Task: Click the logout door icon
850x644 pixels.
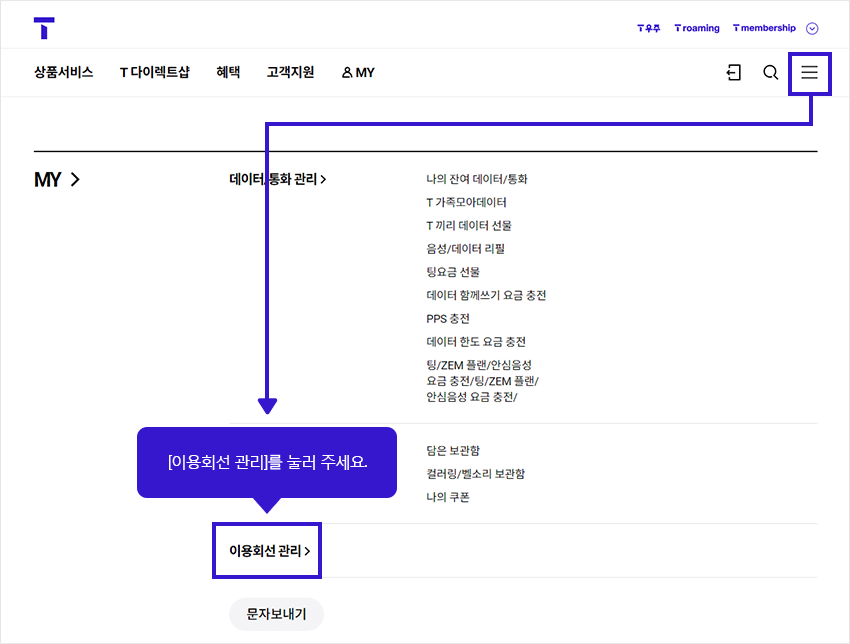Action: point(733,72)
